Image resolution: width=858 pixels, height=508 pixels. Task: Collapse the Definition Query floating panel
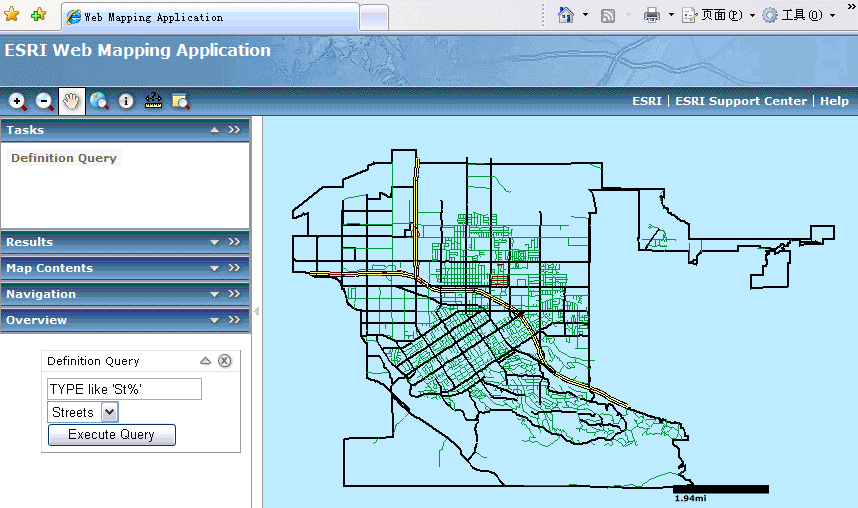tap(206, 361)
